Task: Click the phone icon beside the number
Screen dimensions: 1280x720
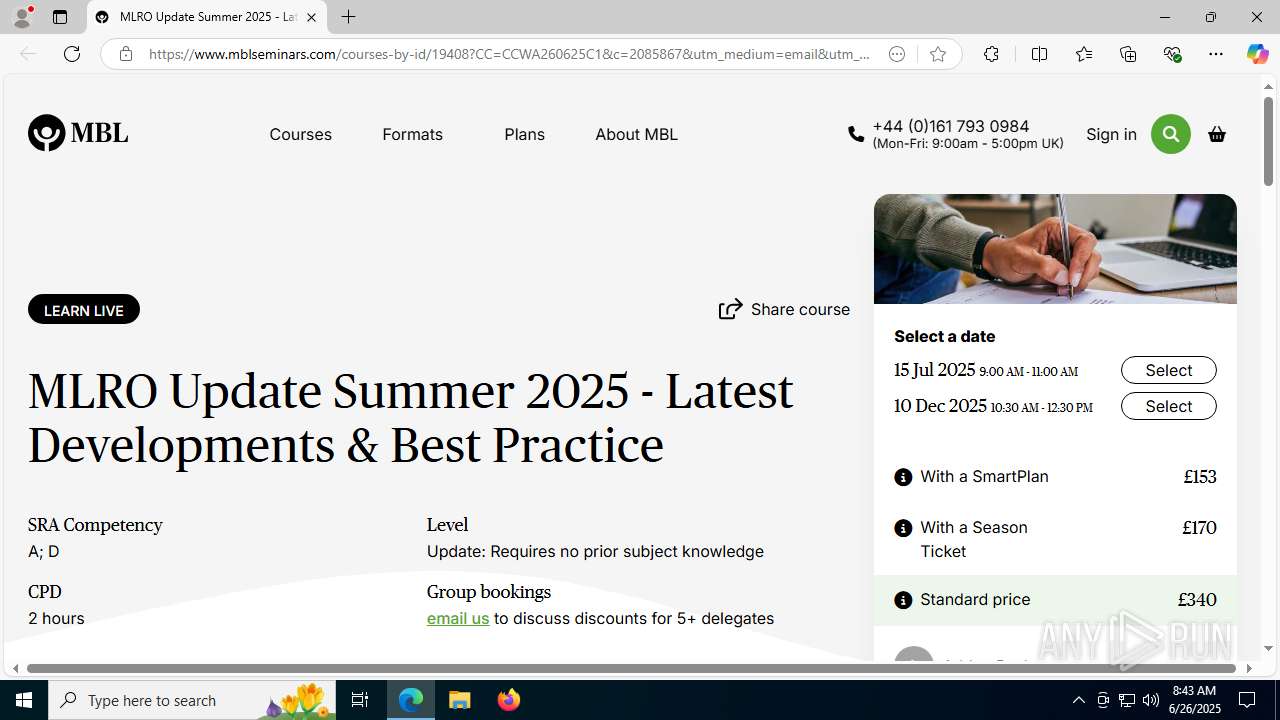Action: tap(856, 134)
